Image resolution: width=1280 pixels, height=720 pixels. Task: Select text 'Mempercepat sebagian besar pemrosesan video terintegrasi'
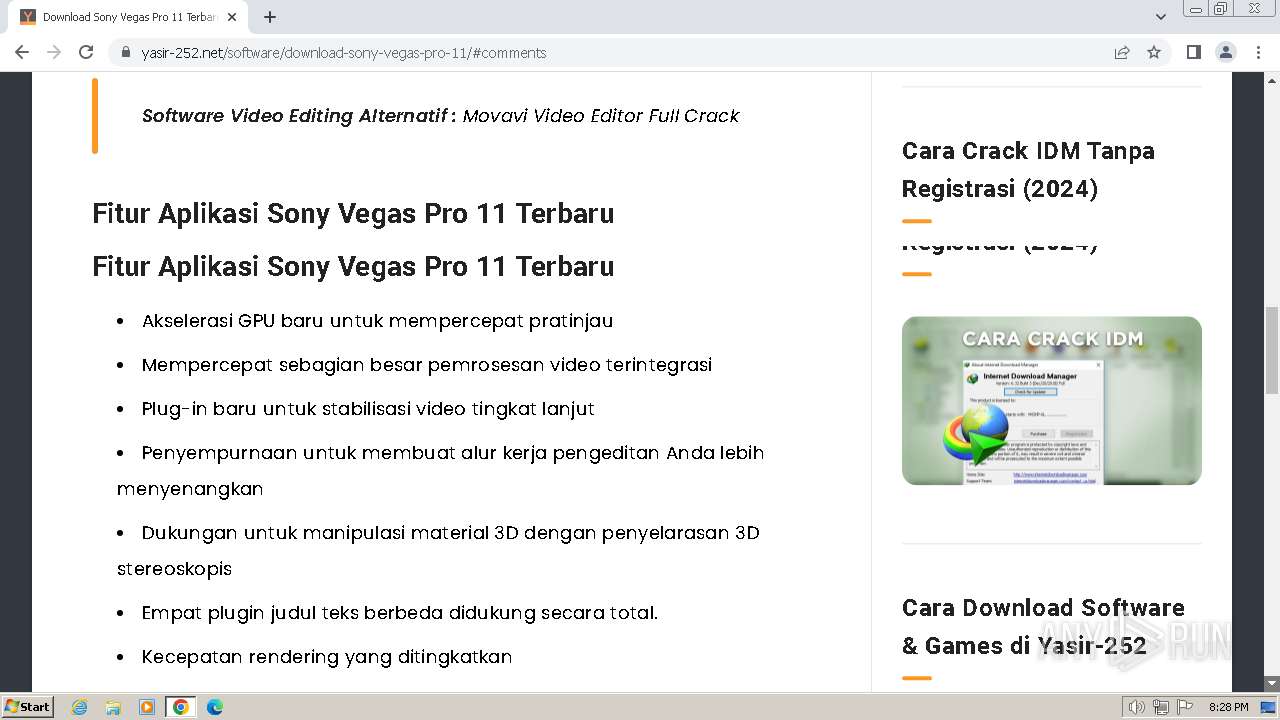pos(427,365)
